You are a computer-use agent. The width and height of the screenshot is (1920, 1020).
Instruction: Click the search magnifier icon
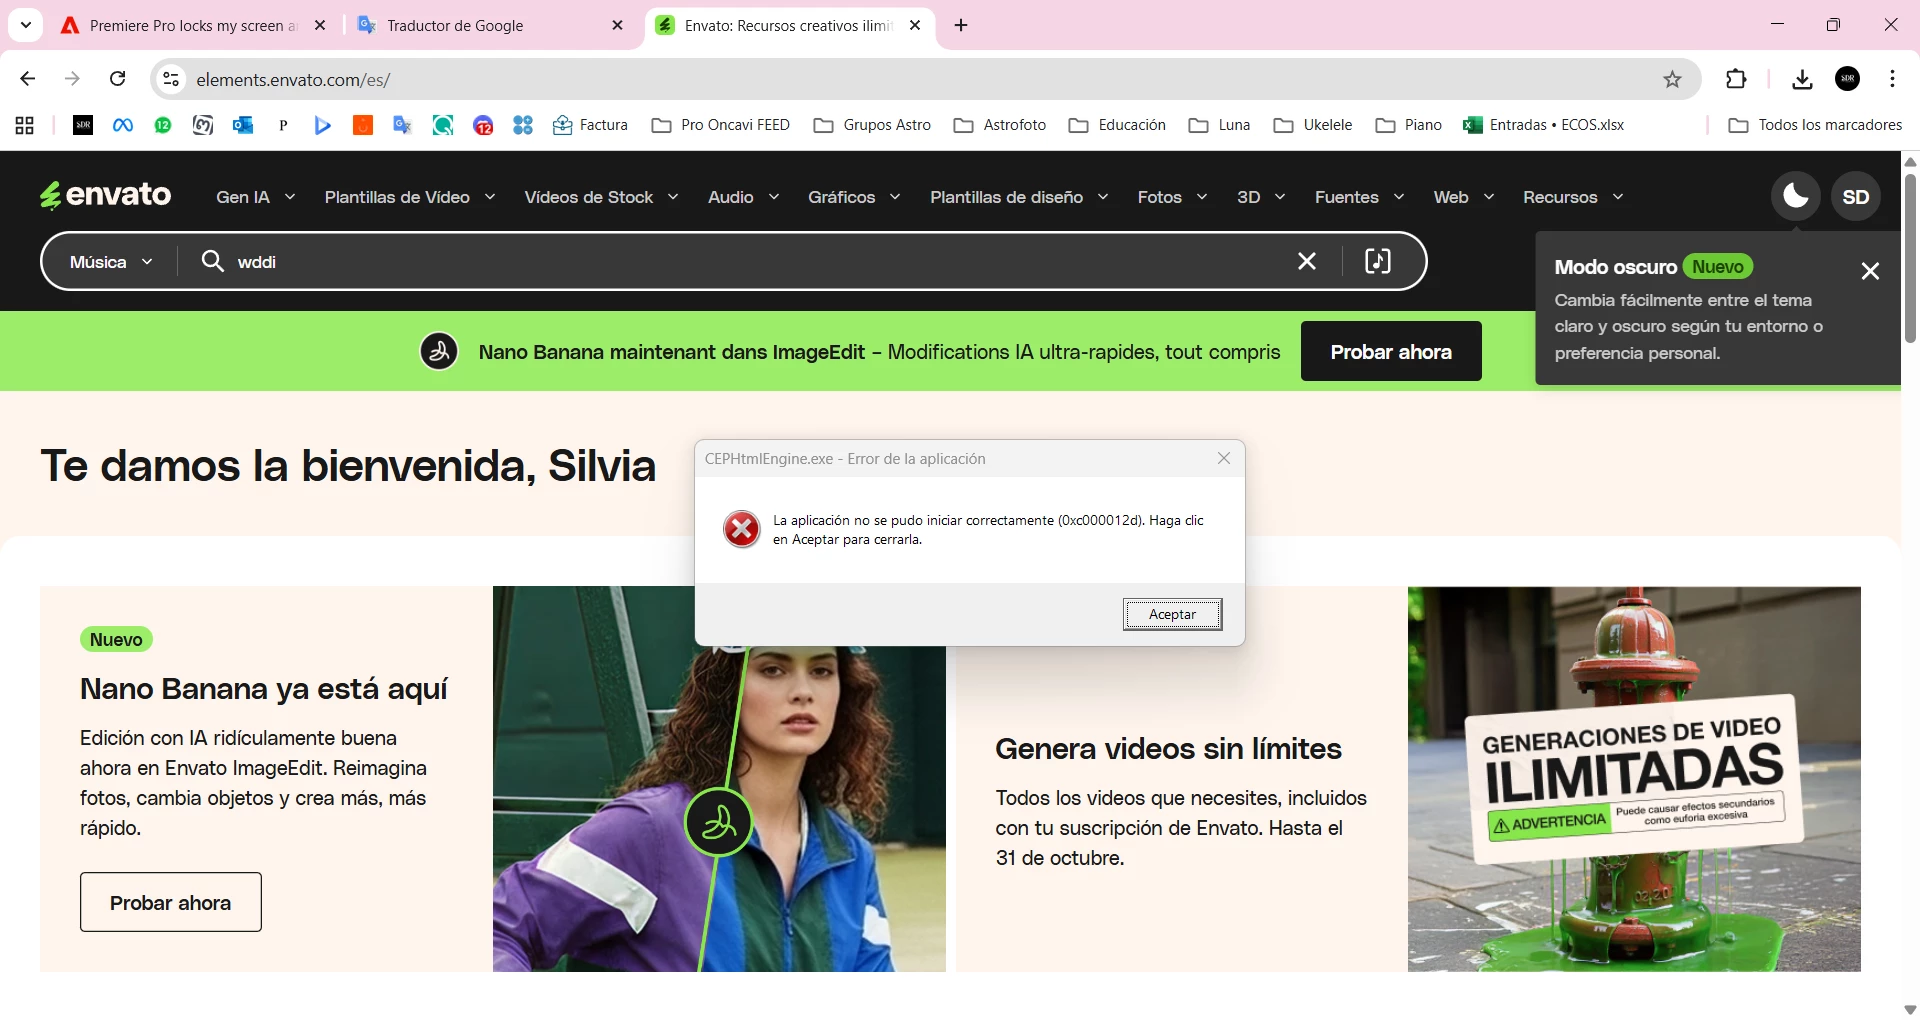pos(212,262)
